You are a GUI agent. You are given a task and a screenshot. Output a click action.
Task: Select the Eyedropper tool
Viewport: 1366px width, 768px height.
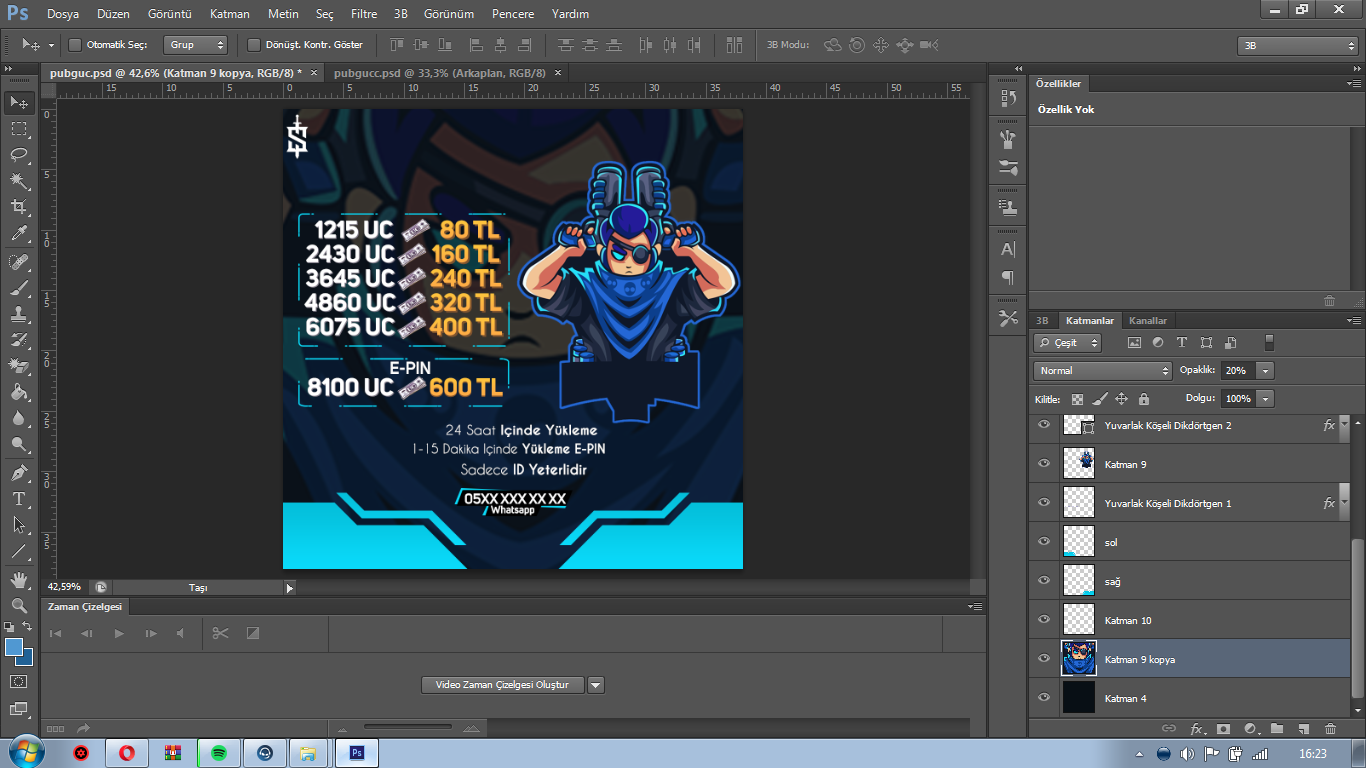19,234
